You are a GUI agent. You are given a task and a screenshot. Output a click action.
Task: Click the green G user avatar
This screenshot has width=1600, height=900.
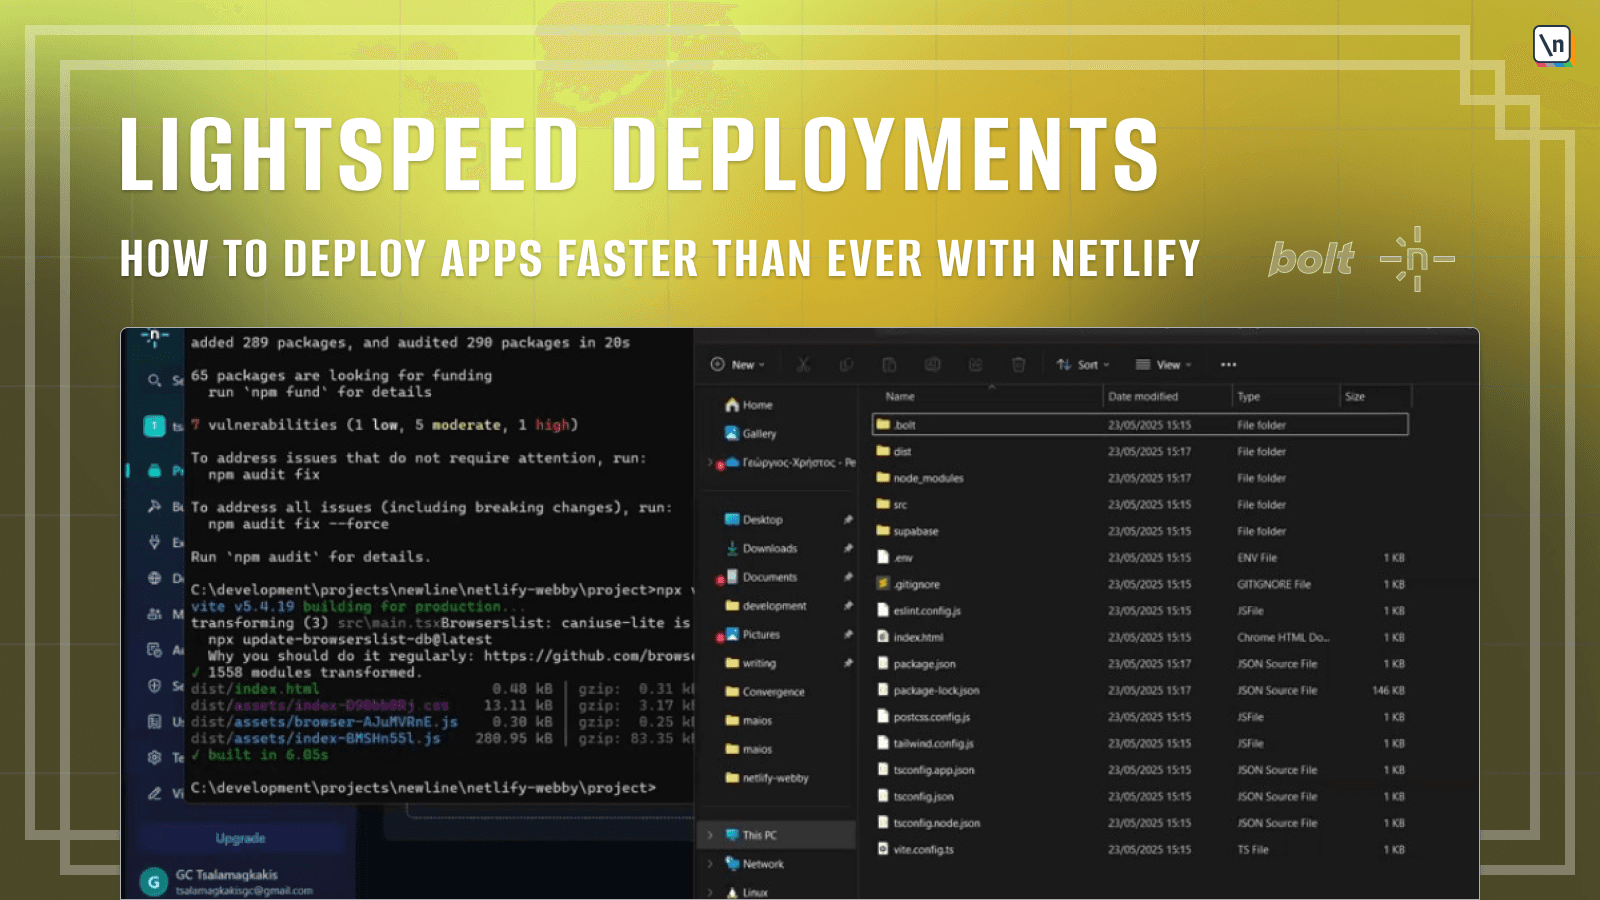tap(154, 882)
